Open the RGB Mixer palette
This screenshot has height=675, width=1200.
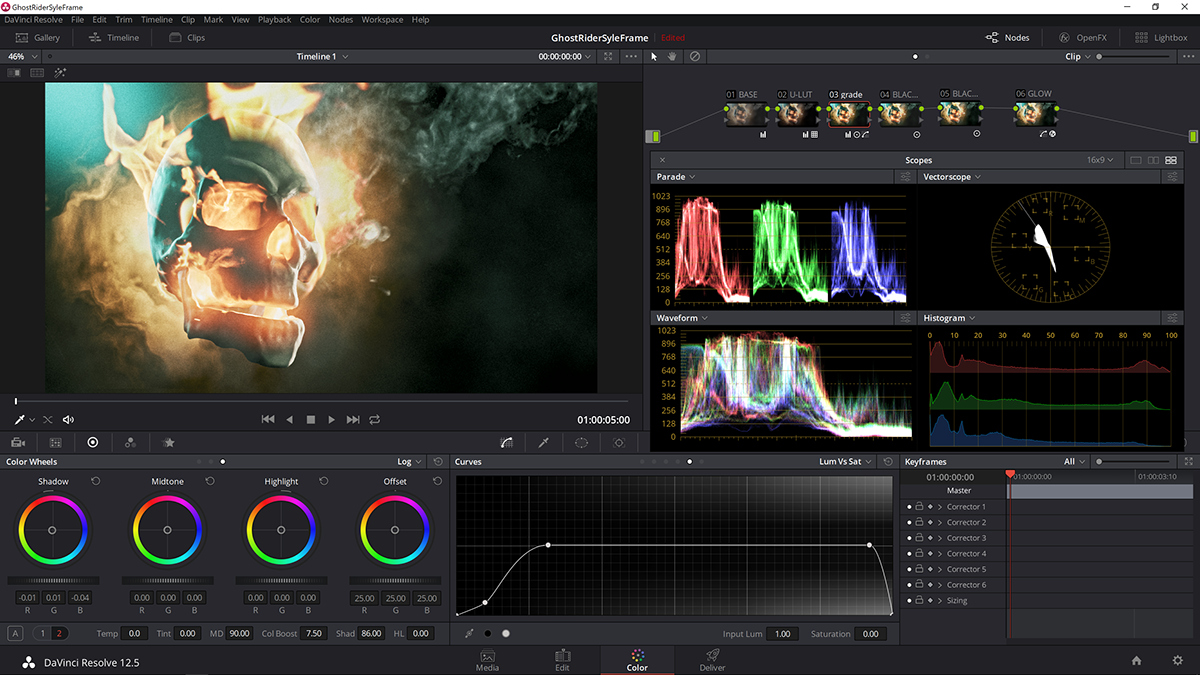coord(130,442)
